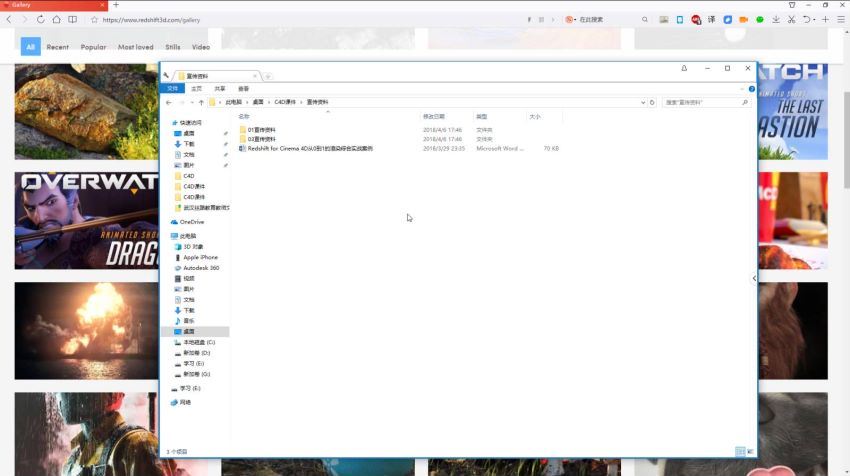Open Explorer recent locations dropdown arrow
Viewport: 850px width, 476px height.
[x=191, y=102]
